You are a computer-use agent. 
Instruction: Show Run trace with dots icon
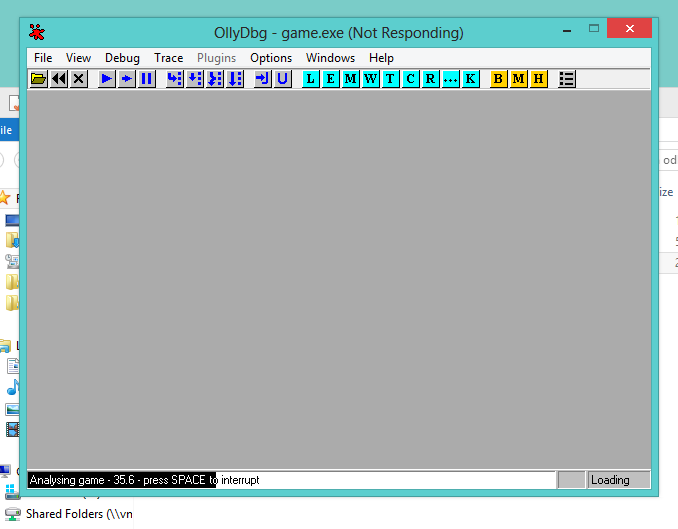pos(450,79)
